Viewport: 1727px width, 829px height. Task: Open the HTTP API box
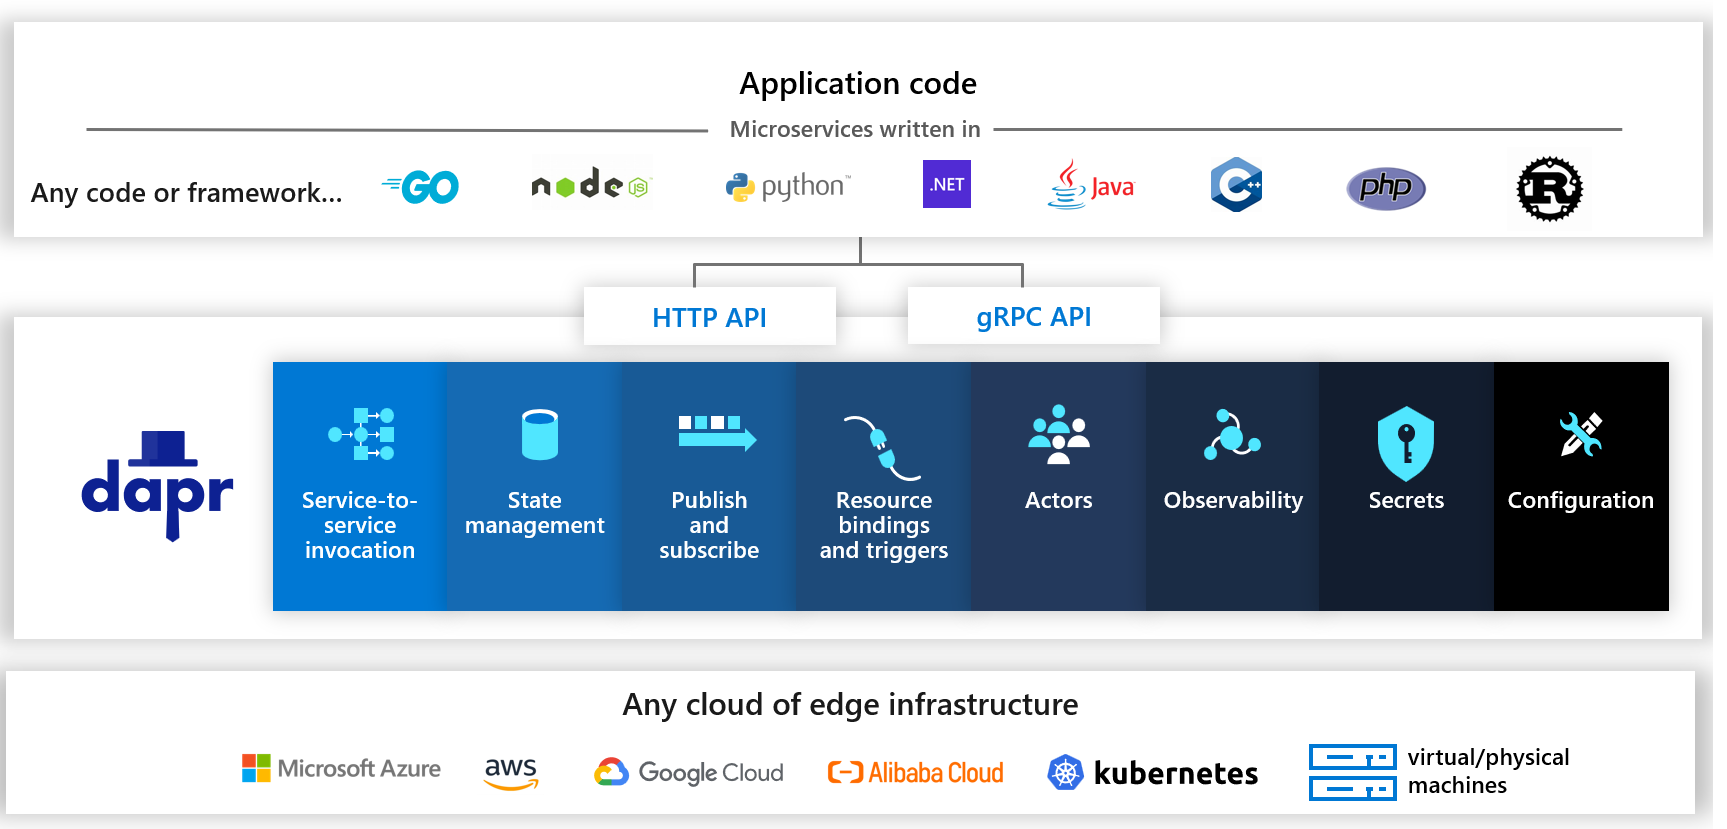click(710, 316)
